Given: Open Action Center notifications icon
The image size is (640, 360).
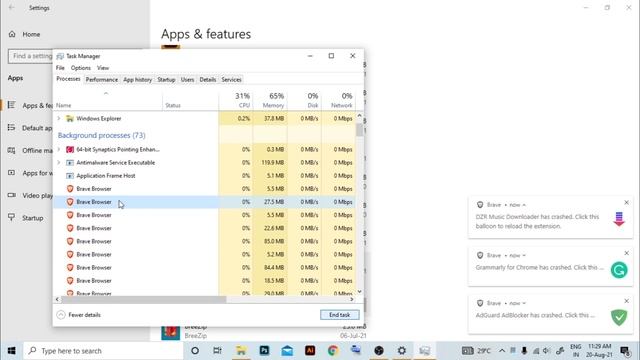Looking at the screenshot, I should [625, 351].
